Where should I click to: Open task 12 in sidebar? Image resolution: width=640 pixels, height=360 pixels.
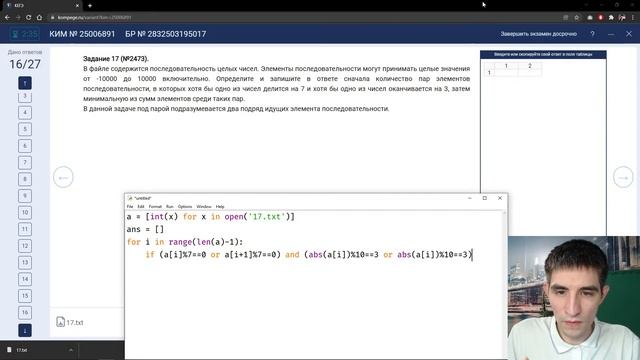[25, 246]
